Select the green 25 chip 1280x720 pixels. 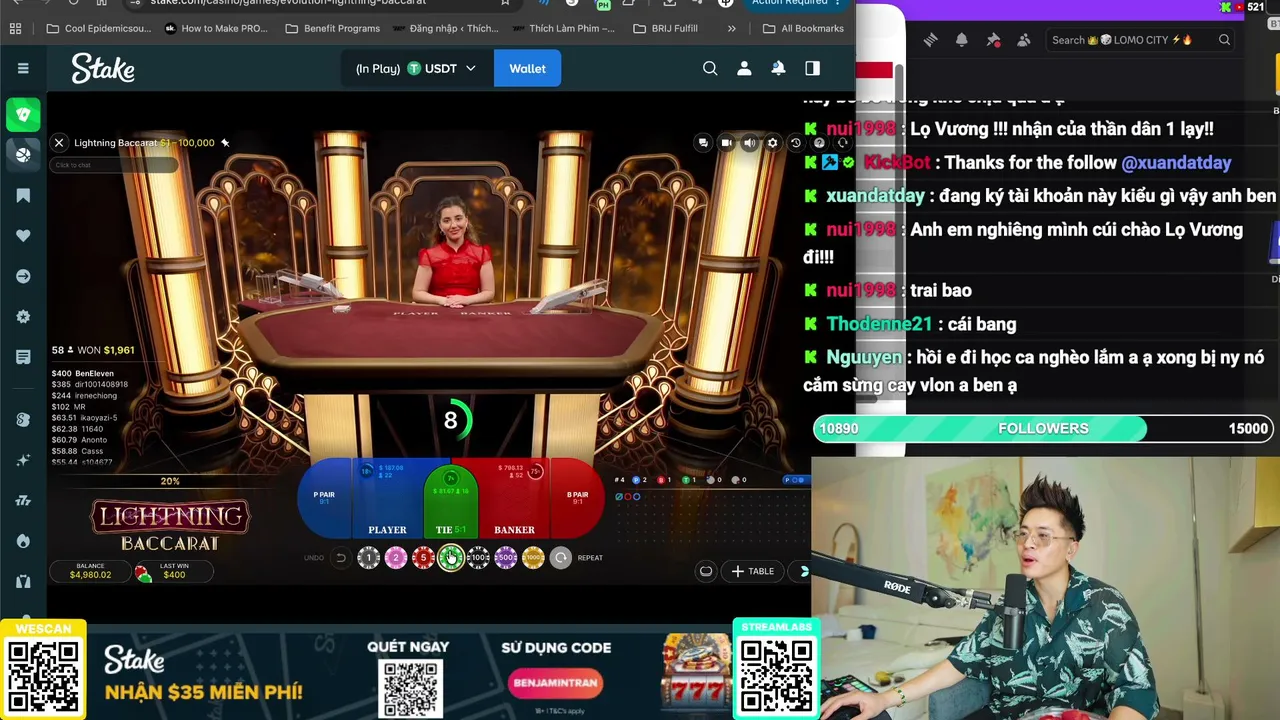click(x=451, y=558)
